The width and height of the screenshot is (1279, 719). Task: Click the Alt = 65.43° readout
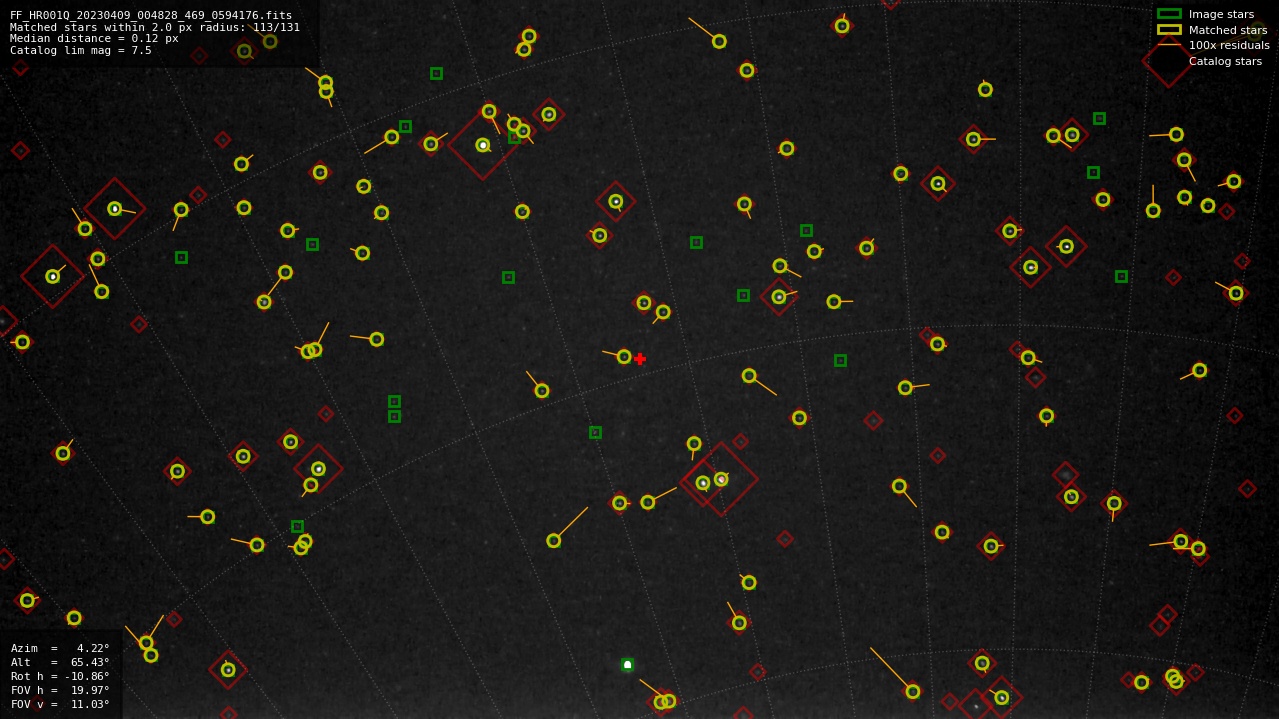point(60,662)
